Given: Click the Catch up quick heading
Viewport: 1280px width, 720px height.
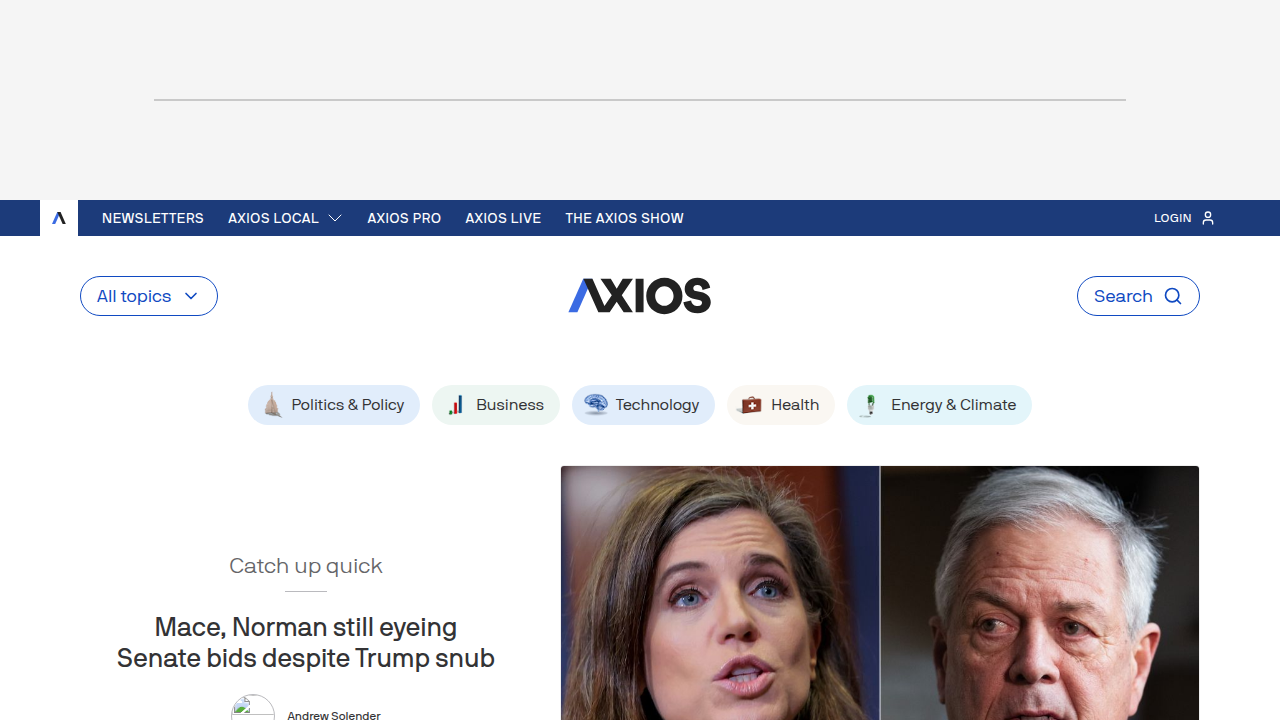Looking at the screenshot, I should pos(306,566).
